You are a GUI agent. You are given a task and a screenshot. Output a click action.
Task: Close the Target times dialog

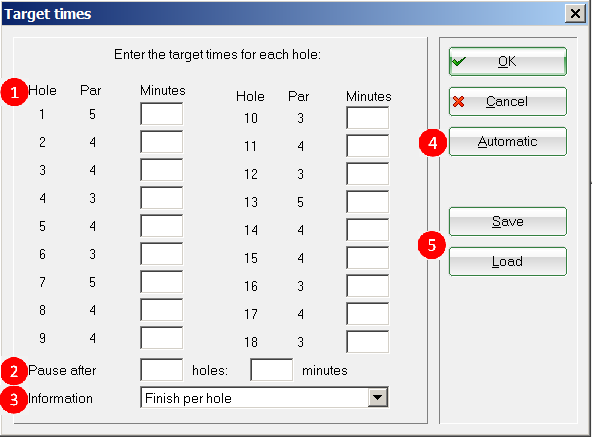click(x=575, y=14)
